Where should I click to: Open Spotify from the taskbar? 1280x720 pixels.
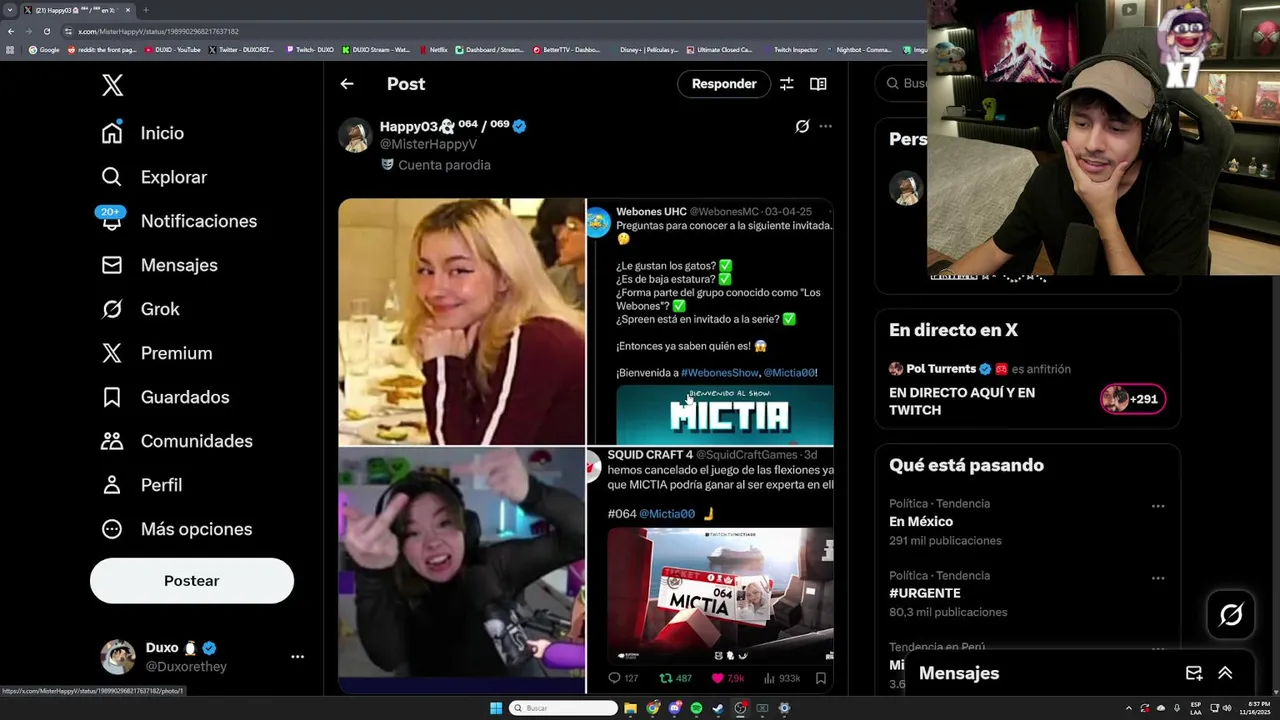(696, 708)
